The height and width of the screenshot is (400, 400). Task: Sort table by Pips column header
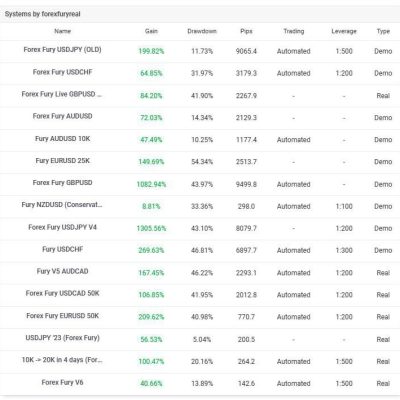pos(246,31)
